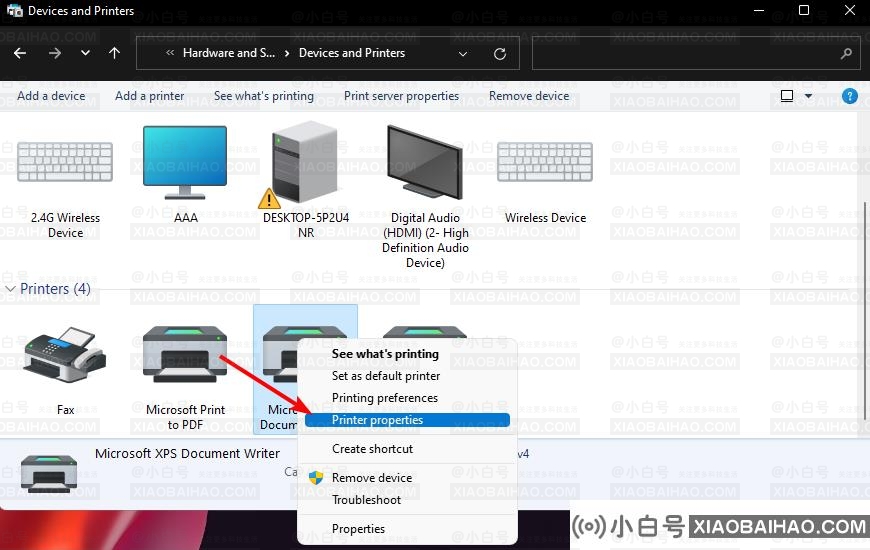Select the Fax printer icon
This screenshot has width=870, height=550.
pos(65,355)
